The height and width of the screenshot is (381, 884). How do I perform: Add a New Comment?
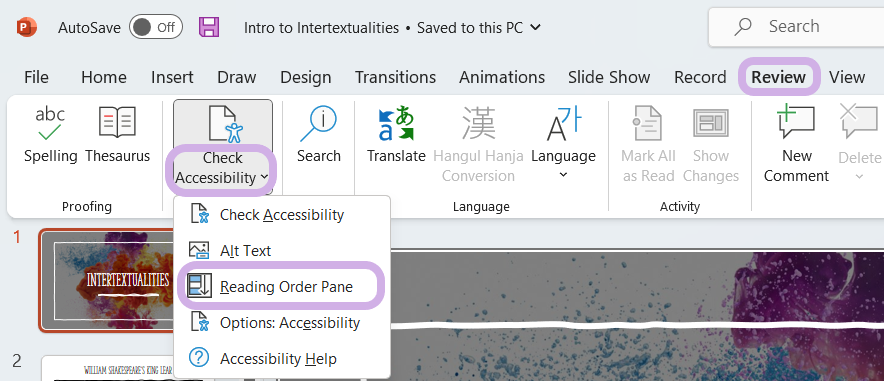pyautogui.click(x=796, y=122)
